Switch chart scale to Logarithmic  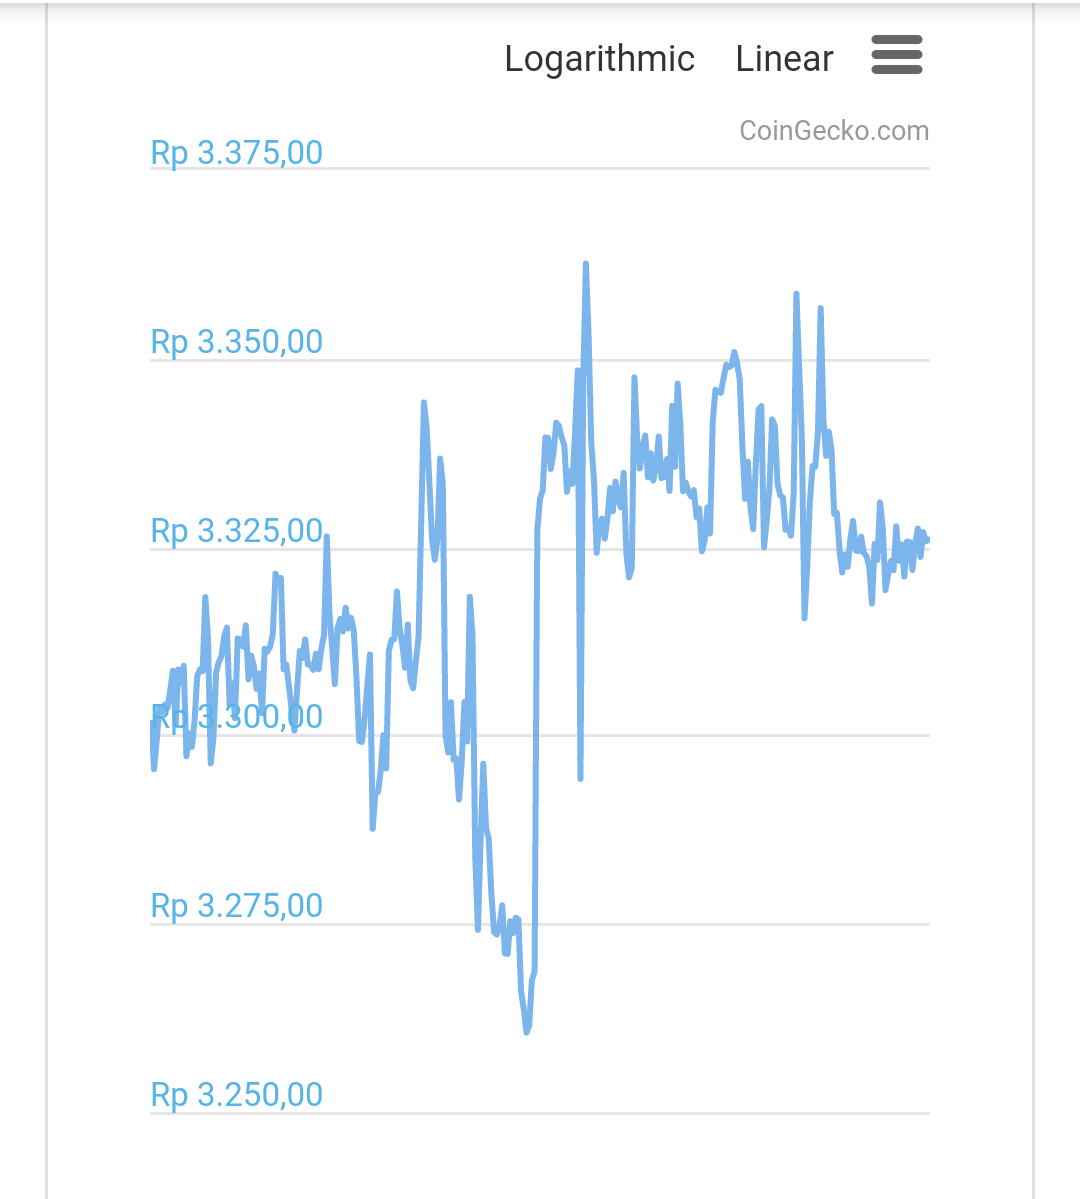[x=599, y=59]
